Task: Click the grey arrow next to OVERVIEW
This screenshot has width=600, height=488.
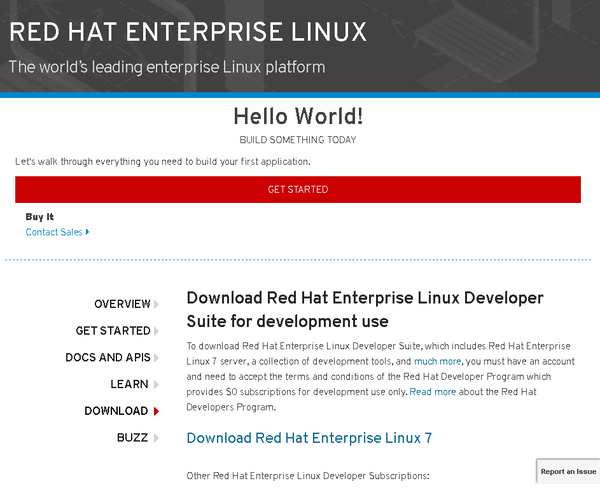Action: pos(157,304)
